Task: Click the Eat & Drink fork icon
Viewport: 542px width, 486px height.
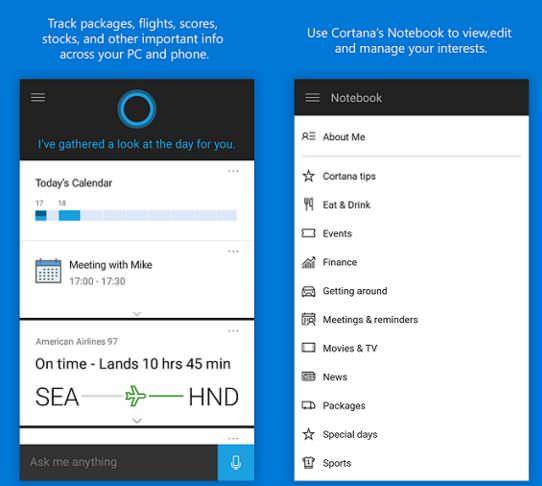Action: tap(309, 204)
